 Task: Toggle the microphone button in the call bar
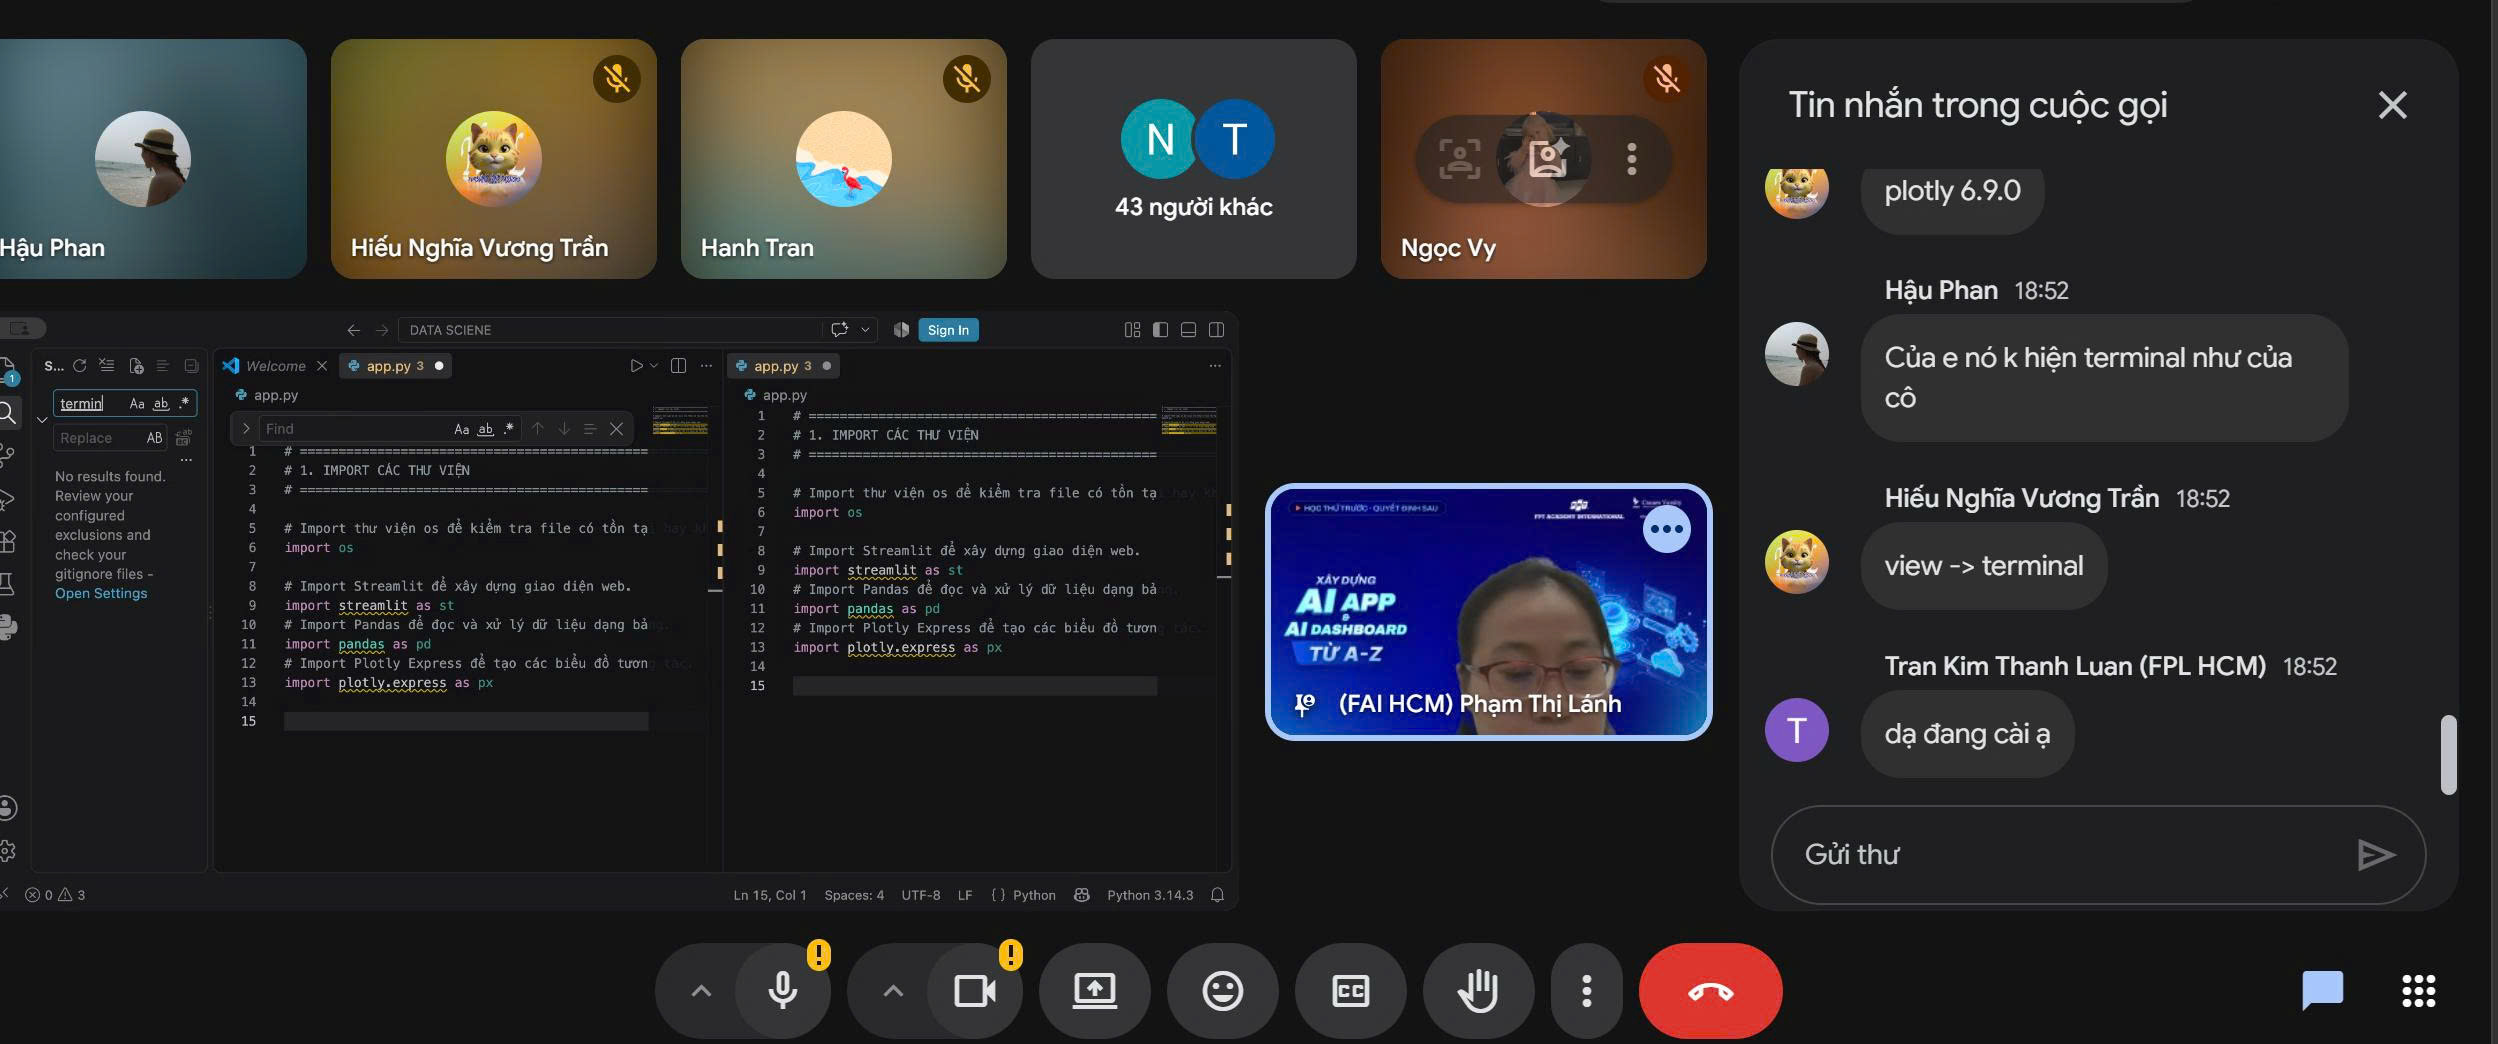(x=783, y=991)
